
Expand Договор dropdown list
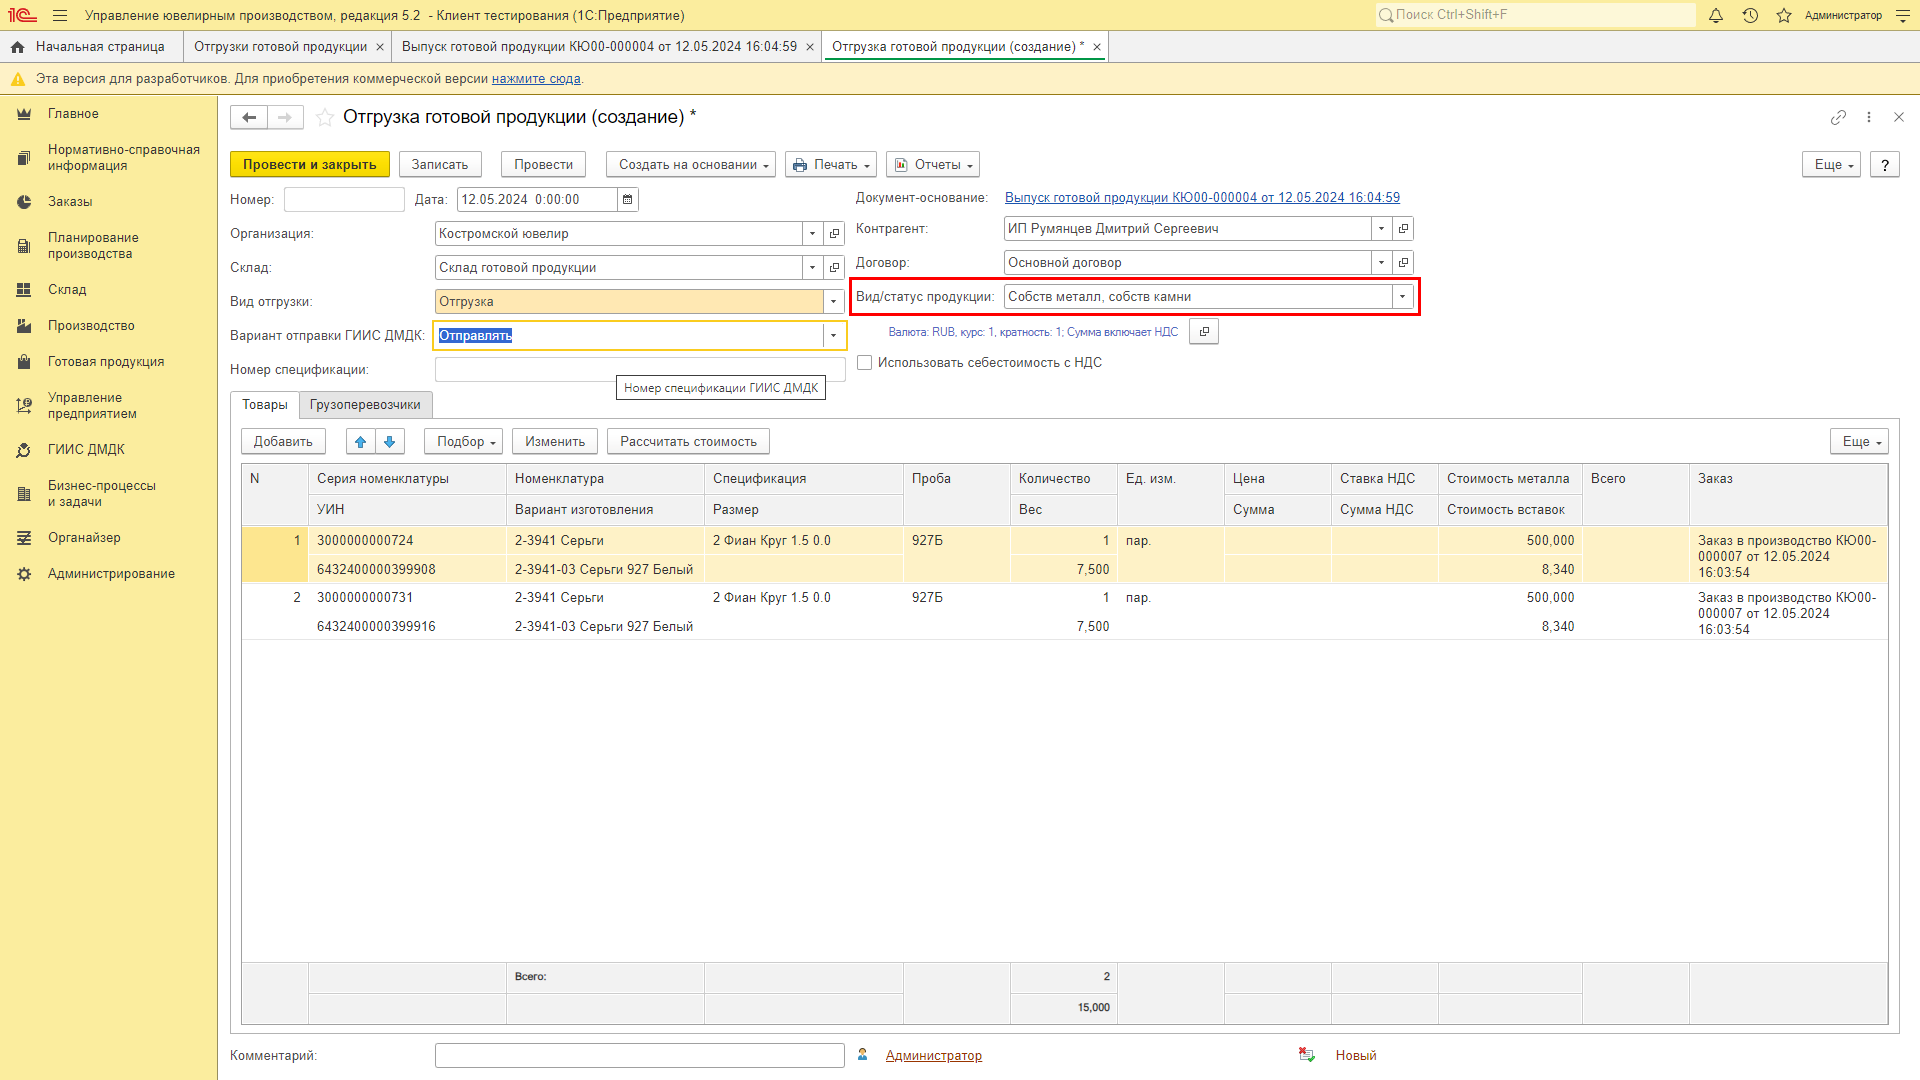coord(1381,263)
